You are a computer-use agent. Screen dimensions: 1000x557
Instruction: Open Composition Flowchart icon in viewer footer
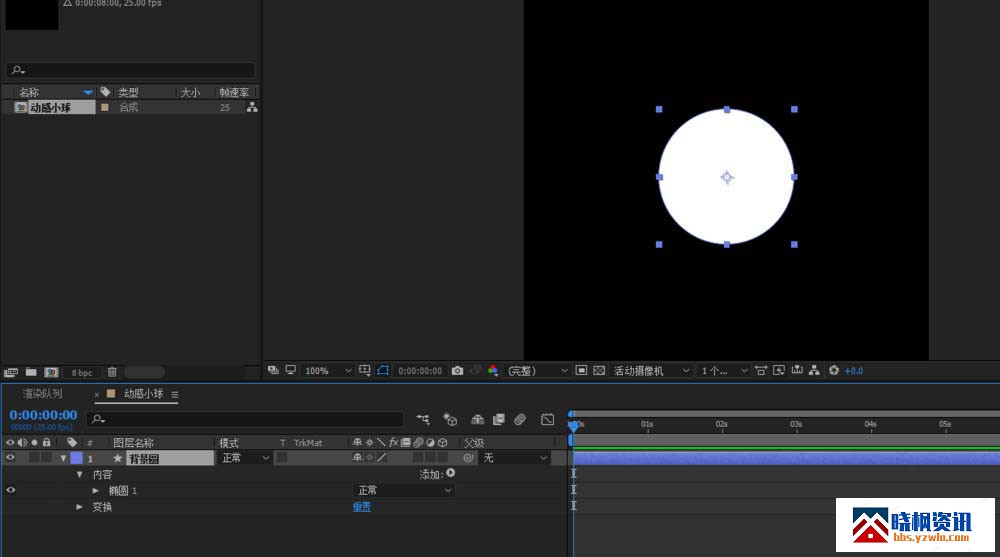(x=814, y=370)
